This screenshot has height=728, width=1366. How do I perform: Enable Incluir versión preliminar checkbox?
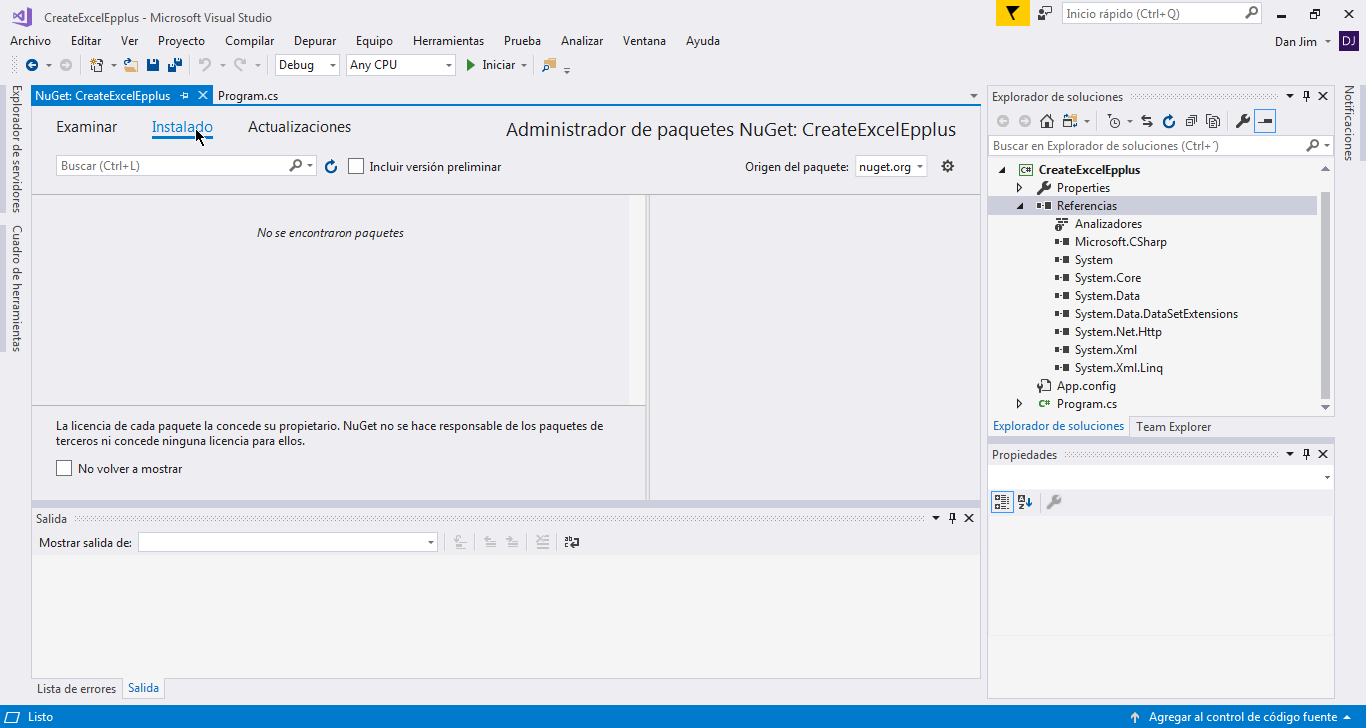(x=356, y=167)
